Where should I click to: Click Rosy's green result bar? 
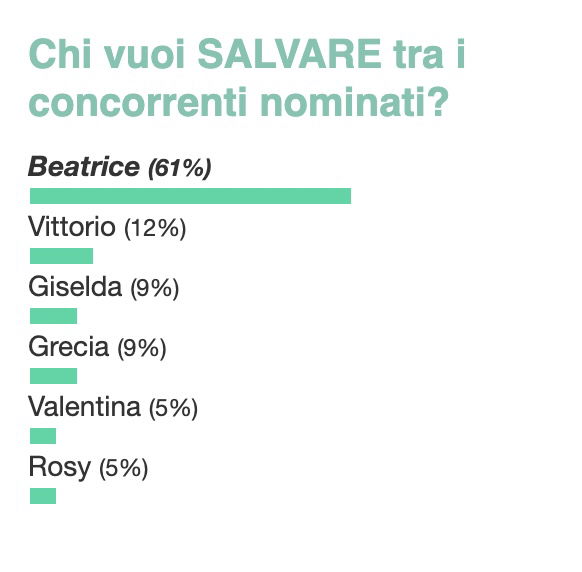(x=43, y=496)
